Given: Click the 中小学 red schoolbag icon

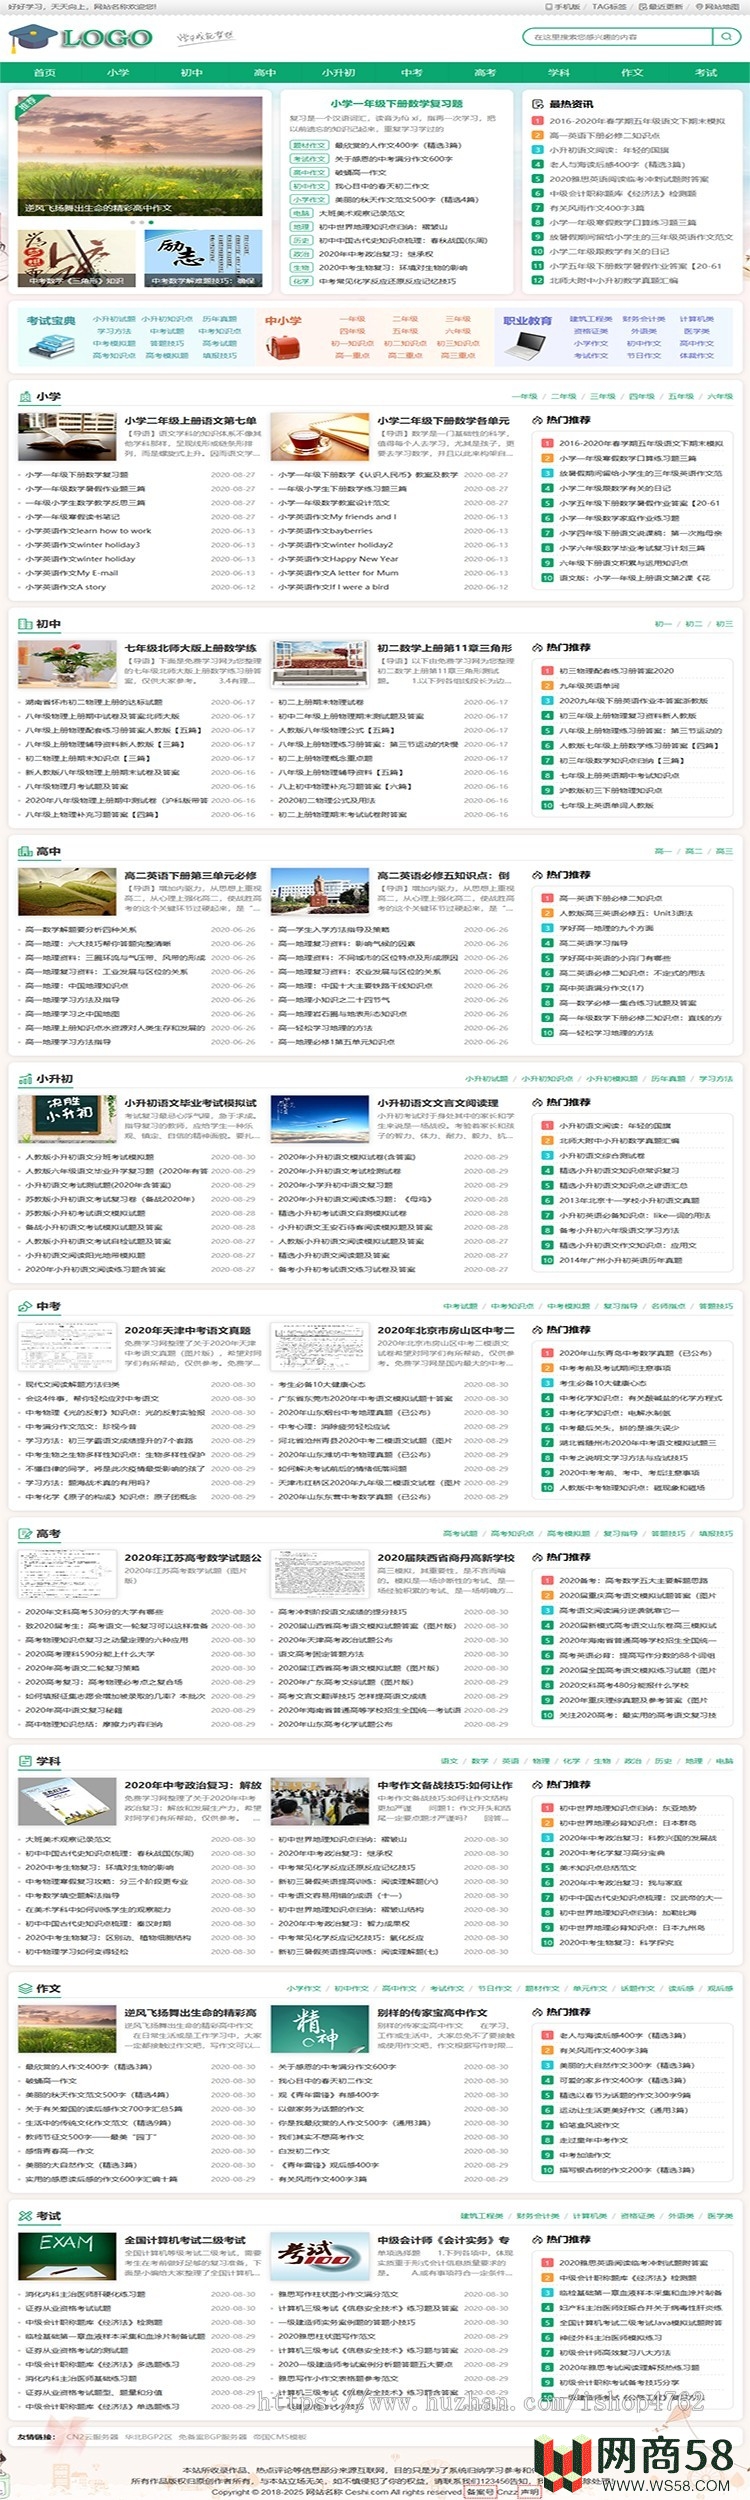Looking at the screenshot, I should 282,346.
